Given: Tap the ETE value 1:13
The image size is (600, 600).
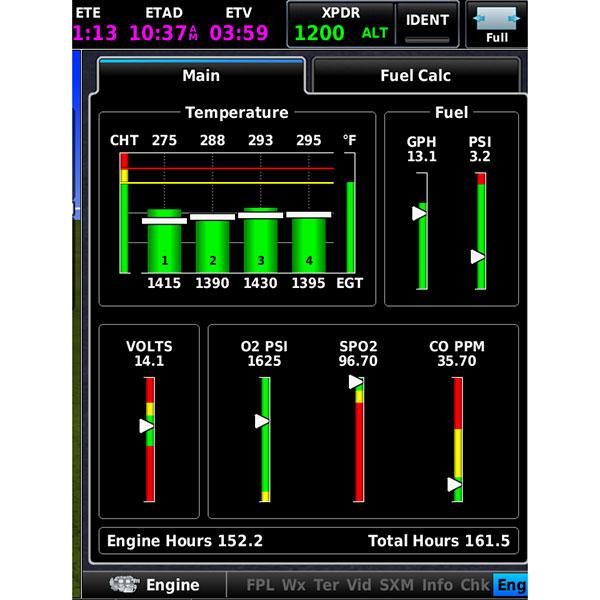Looking at the screenshot, I should [x=95, y=33].
